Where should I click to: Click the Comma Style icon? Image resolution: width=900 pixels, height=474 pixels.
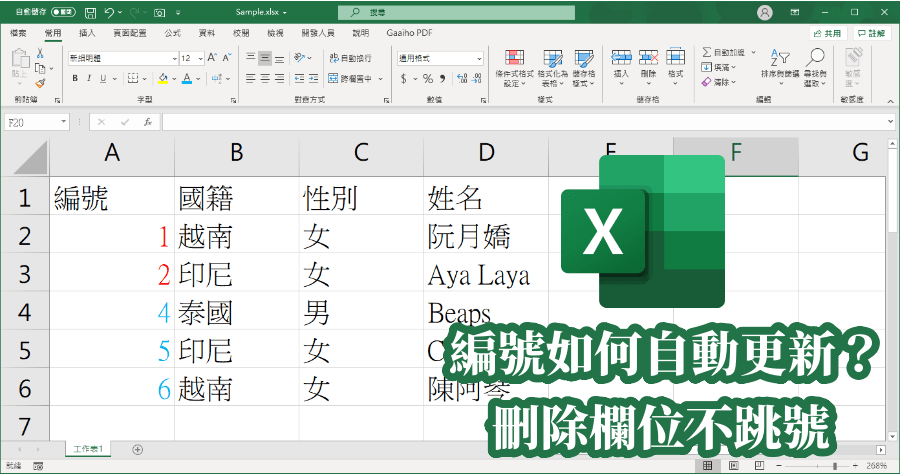443,78
